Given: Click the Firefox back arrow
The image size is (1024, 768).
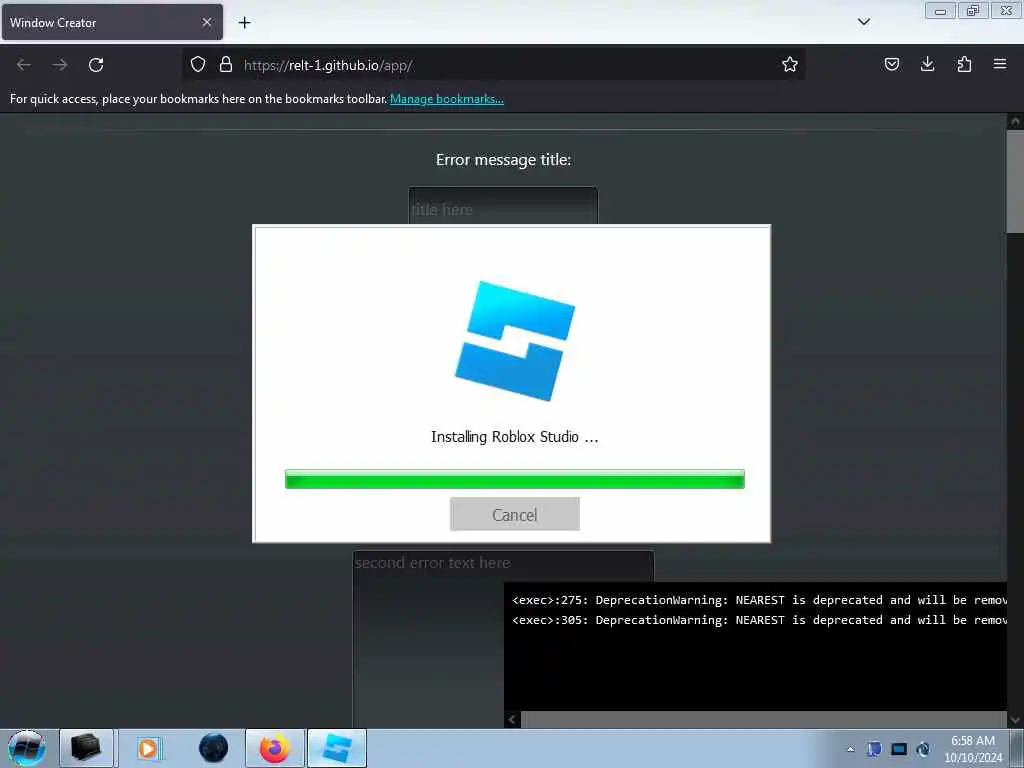Looking at the screenshot, I should 24,65.
